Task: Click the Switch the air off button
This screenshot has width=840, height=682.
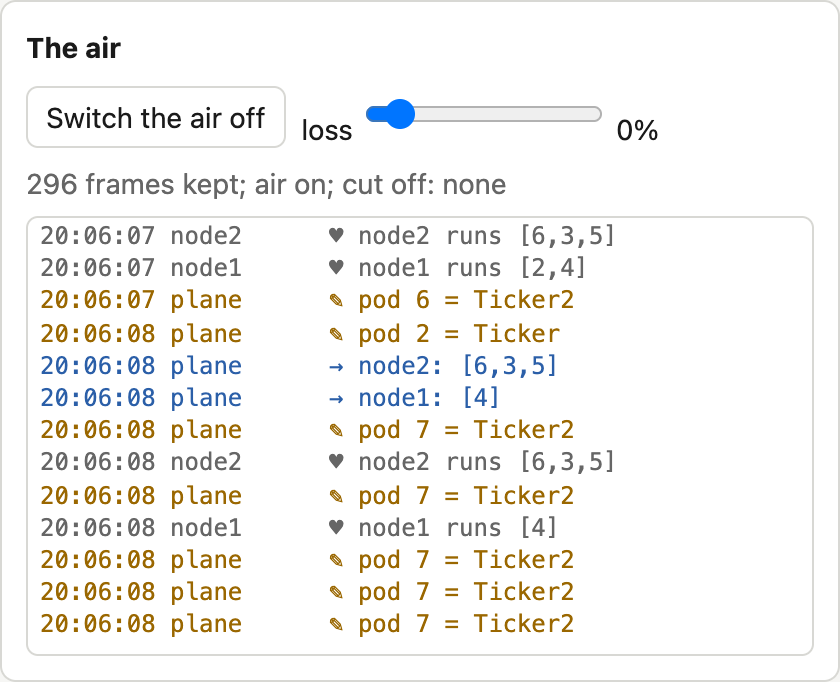Action: click(x=156, y=117)
